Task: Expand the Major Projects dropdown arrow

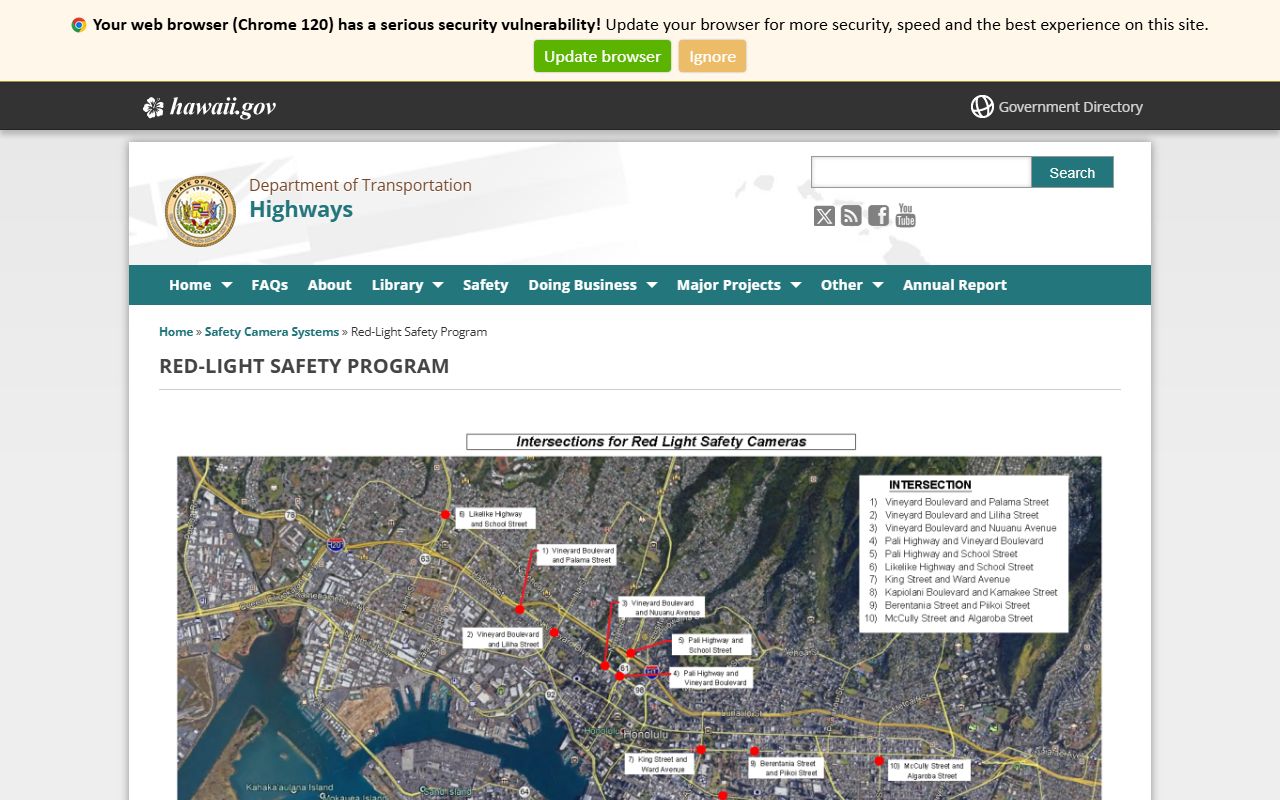Action: [x=796, y=285]
